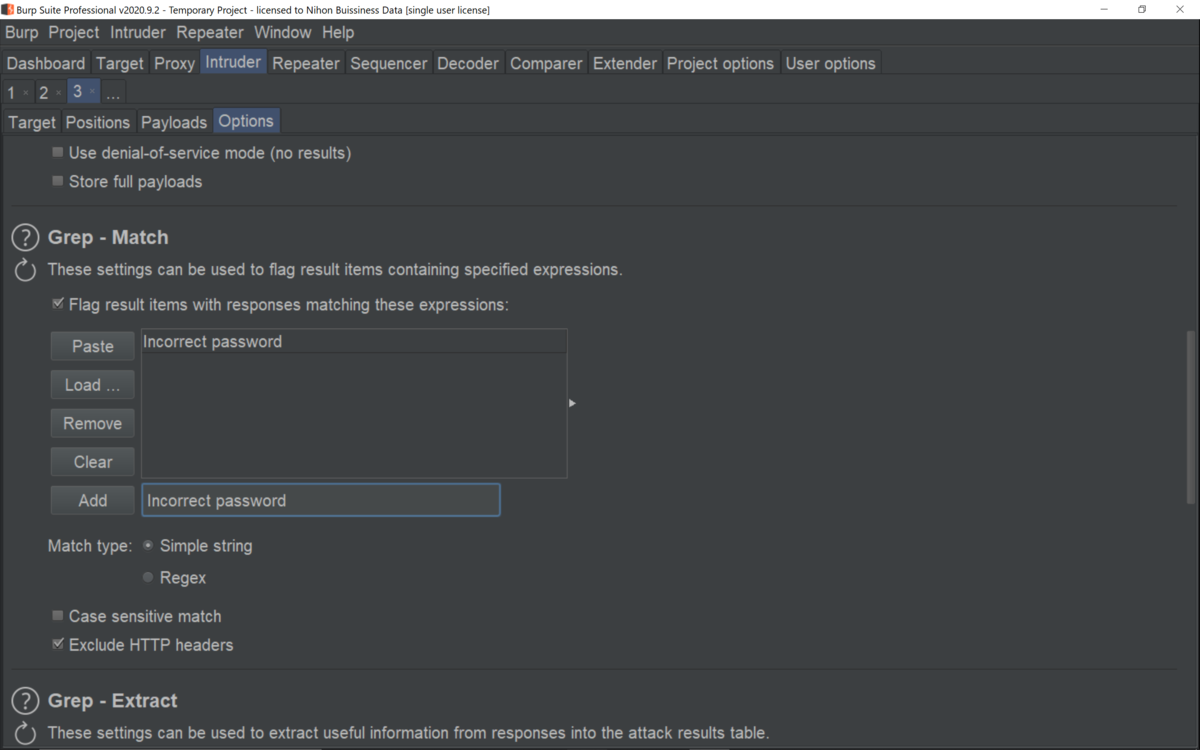This screenshot has height=750, width=1200.
Task: Minimize the Burp Suite window
Action: [1104, 9]
